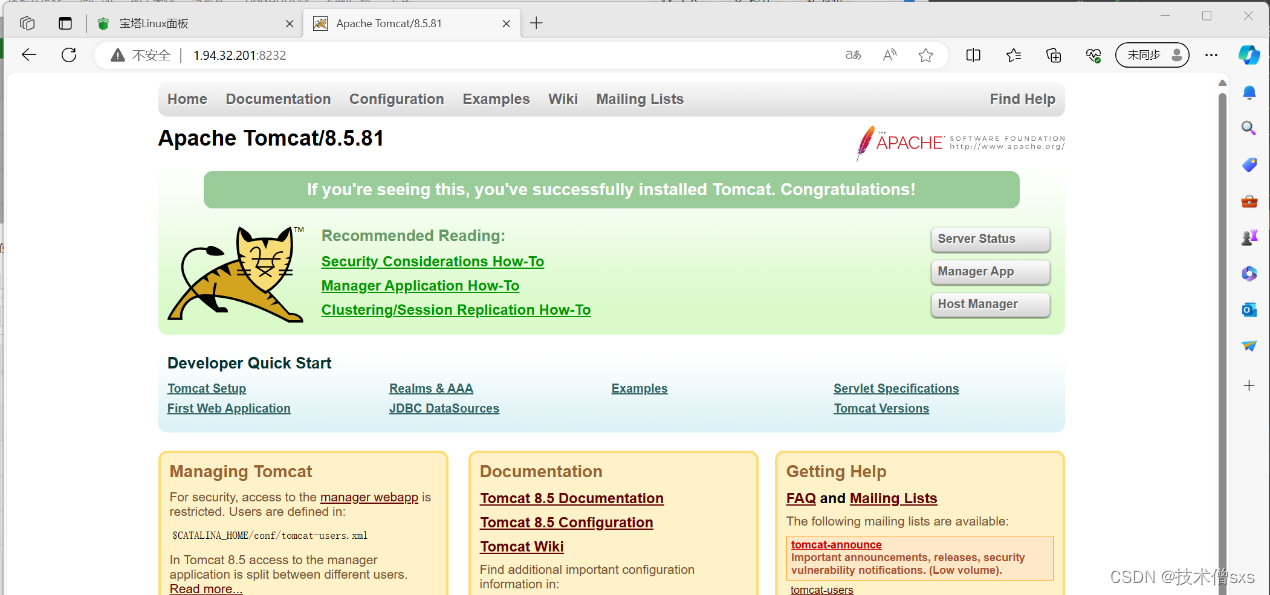Open the sidebar Microsoft 365 icon

coord(1249,273)
